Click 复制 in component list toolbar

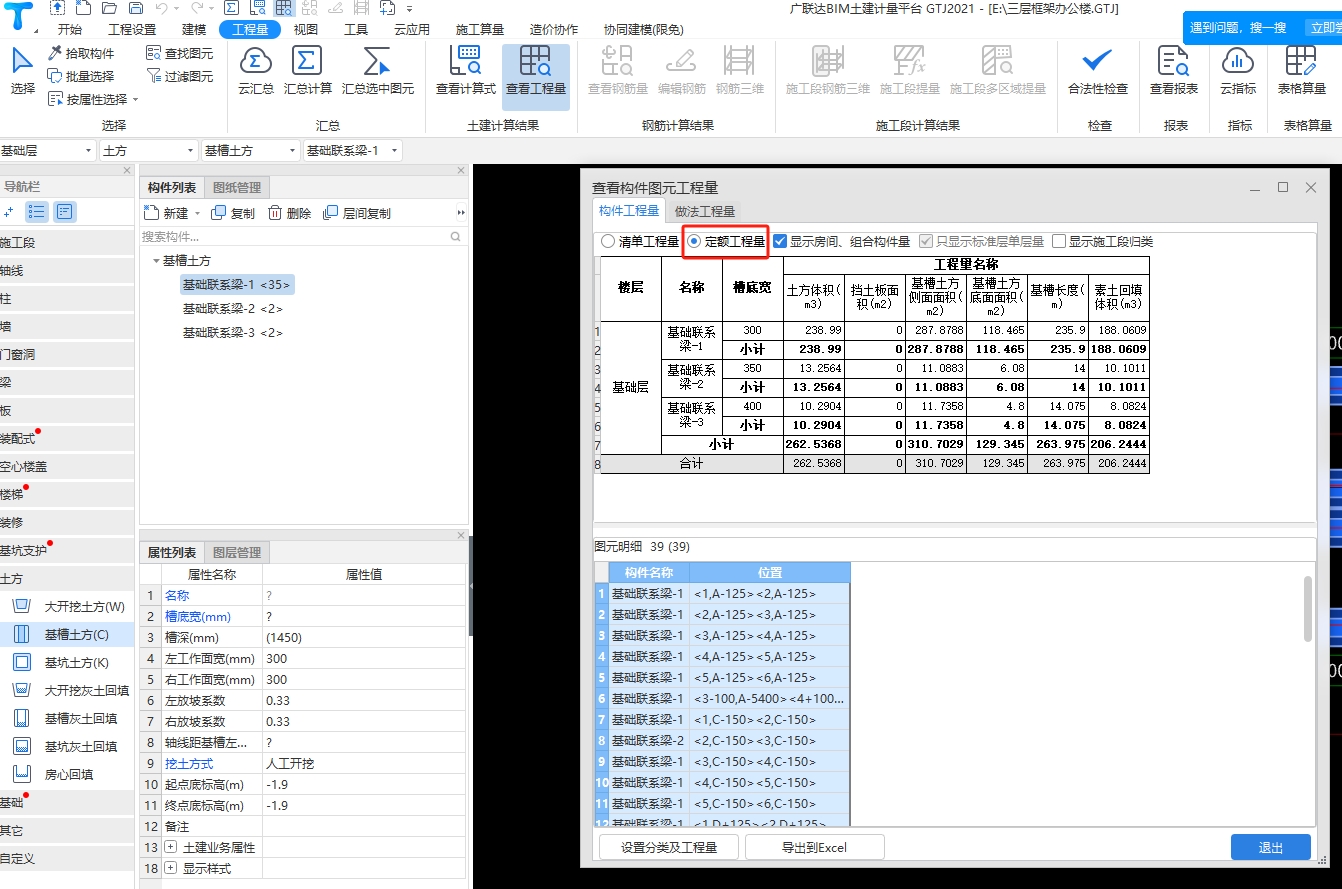click(234, 213)
